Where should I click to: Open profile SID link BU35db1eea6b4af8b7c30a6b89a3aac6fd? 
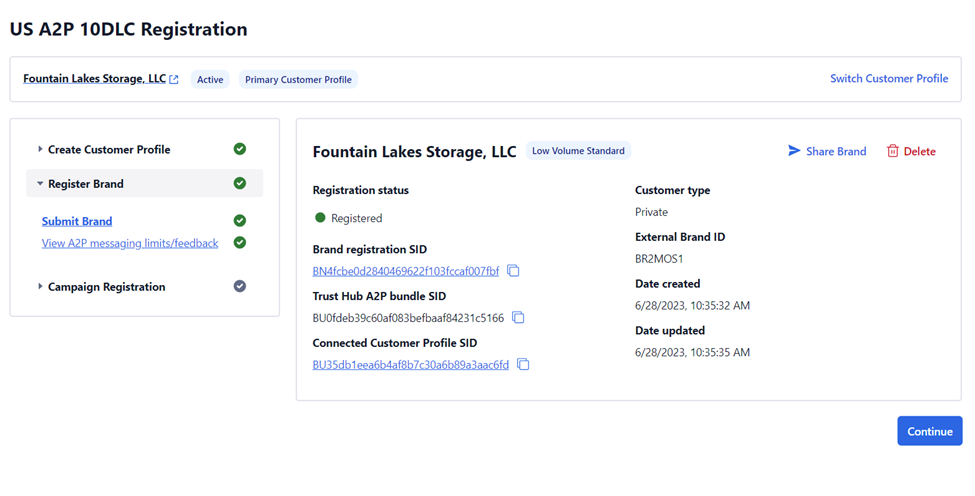point(410,365)
